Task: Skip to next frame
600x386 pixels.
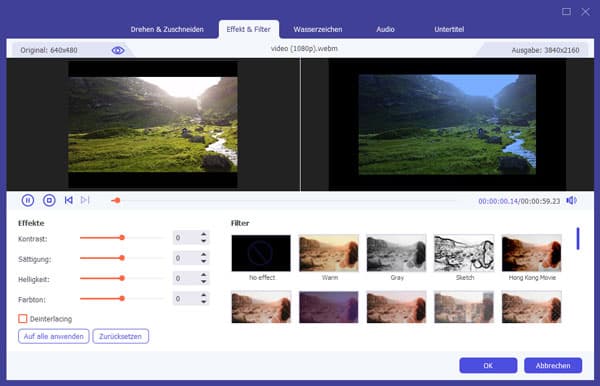Action: coord(85,200)
